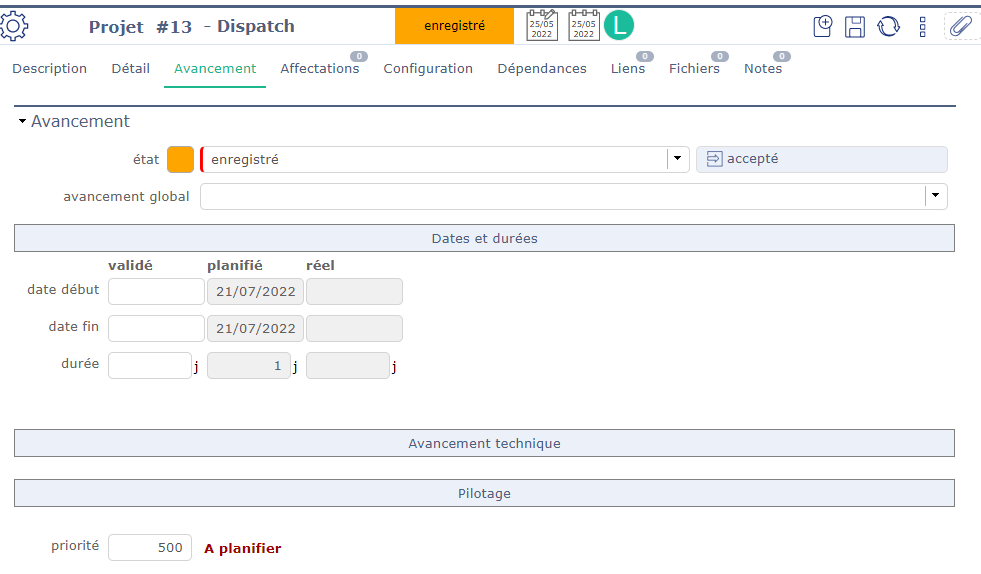Click the paperclip attachment icon

pos(960,26)
